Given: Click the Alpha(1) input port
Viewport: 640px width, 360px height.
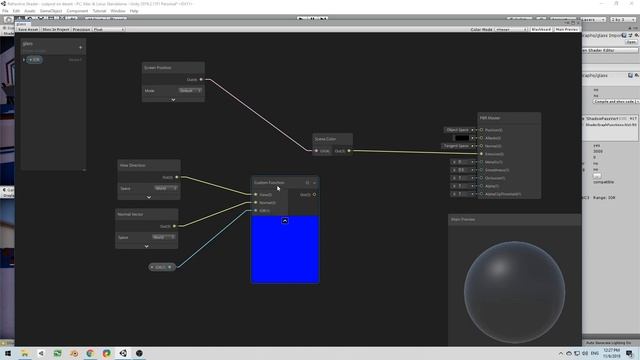Looking at the screenshot, I should [x=481, y=186].
